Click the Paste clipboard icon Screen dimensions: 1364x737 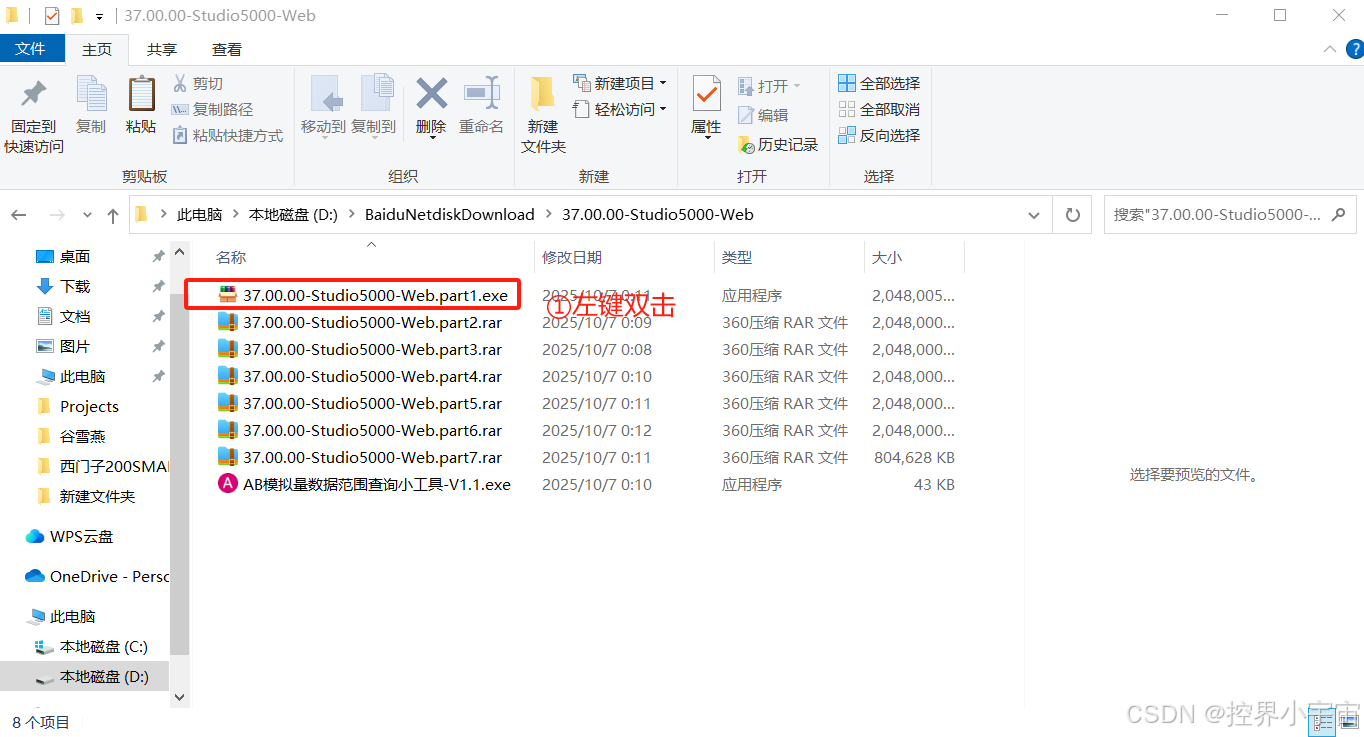(x=141, y=94)
